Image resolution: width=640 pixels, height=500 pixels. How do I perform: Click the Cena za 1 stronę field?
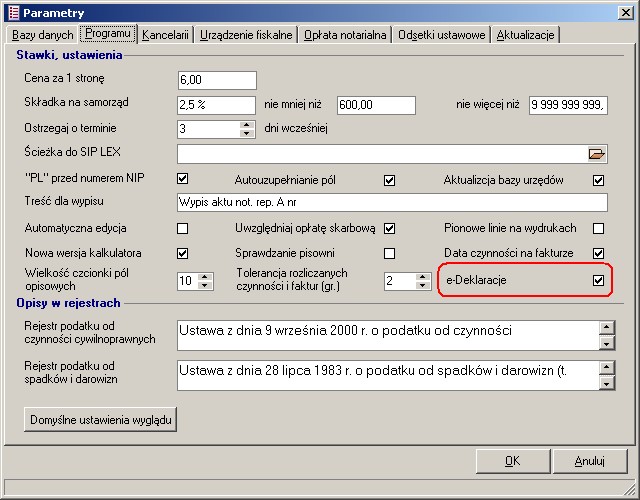pos(216,80)
